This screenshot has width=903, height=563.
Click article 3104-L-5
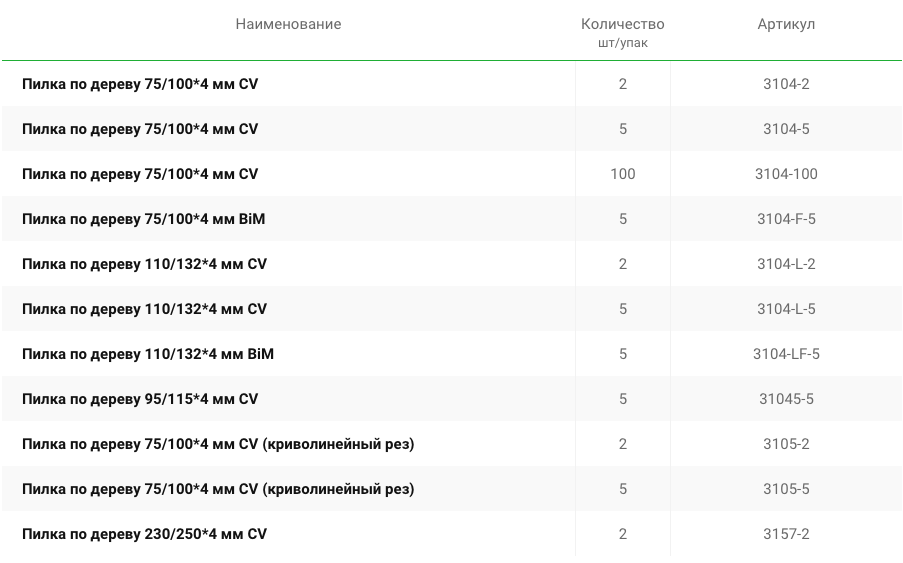pyautogui.click(x=786, y=309)
